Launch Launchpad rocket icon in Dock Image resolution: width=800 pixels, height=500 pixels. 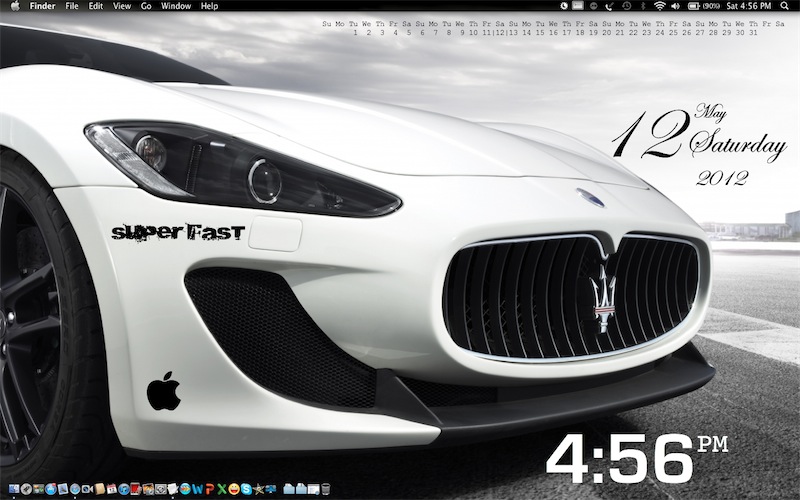[26, 489]
